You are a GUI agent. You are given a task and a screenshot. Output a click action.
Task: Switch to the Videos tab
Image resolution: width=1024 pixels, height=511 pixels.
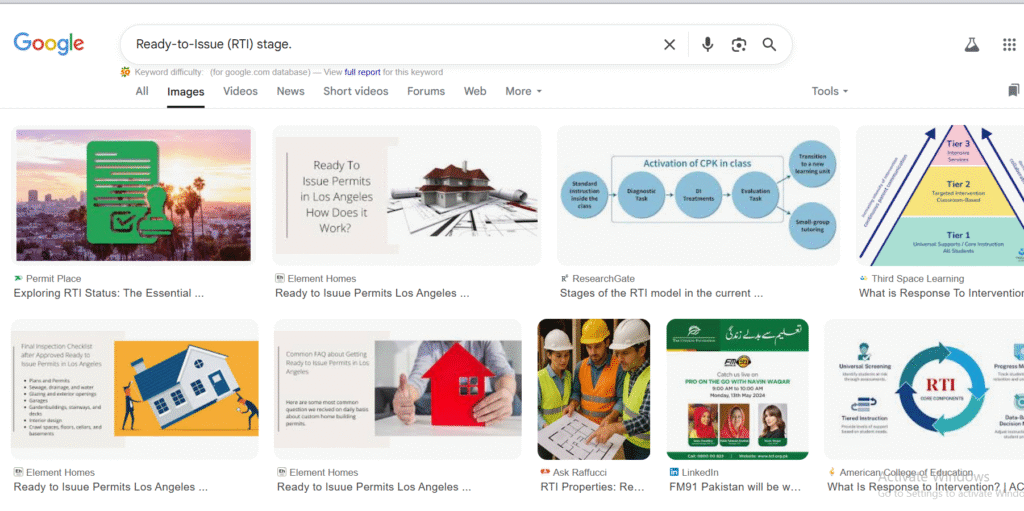click(x=240, y=91)
